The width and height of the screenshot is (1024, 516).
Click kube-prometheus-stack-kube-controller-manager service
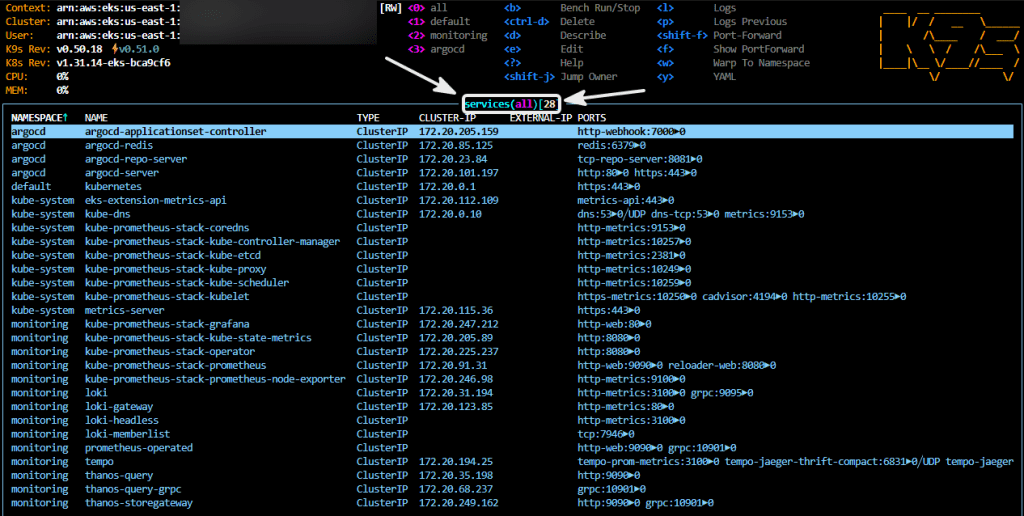pyautogui.click(x=212, y=241)
